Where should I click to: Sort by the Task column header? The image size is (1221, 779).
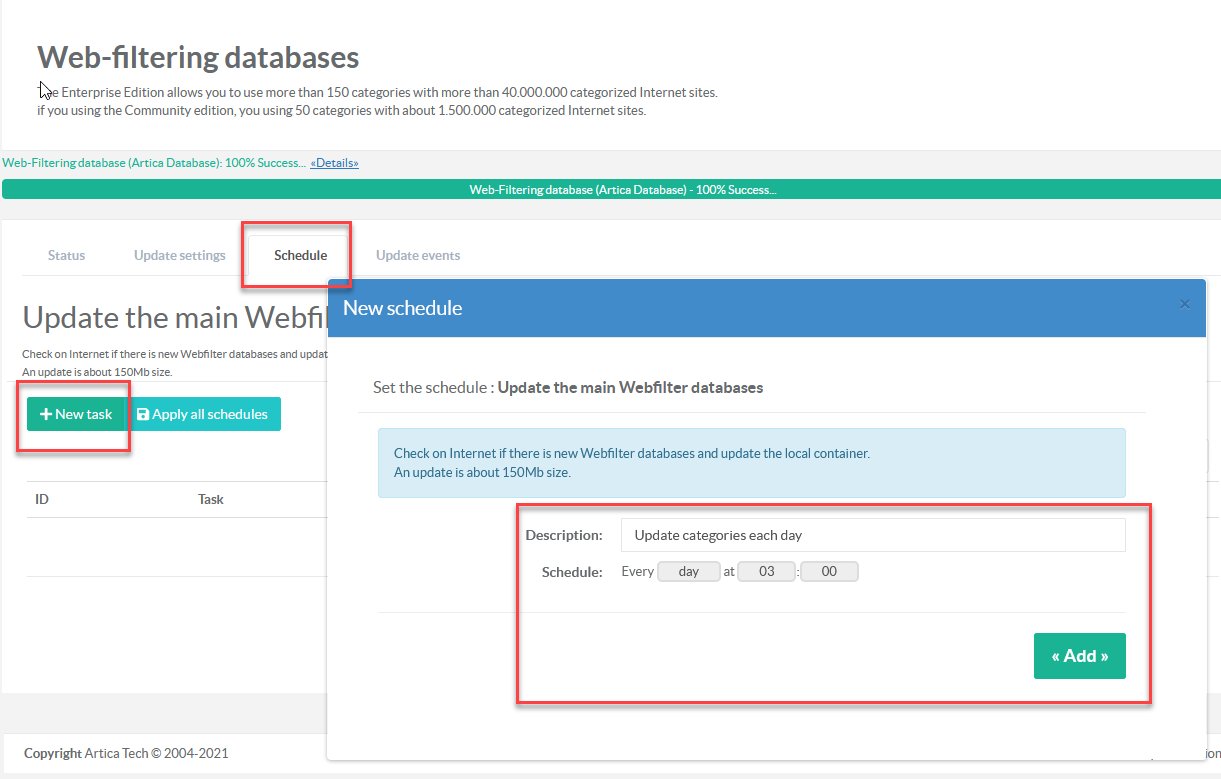point(211,499)
